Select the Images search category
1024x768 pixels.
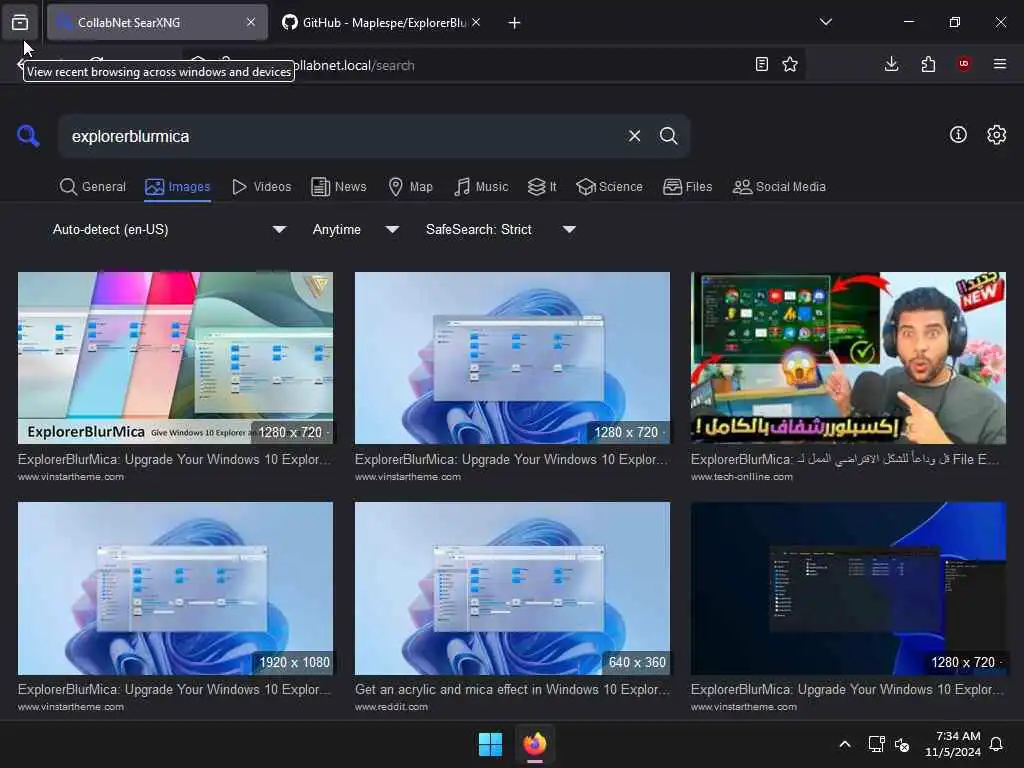pyautogui.click(x=178, y=187)
